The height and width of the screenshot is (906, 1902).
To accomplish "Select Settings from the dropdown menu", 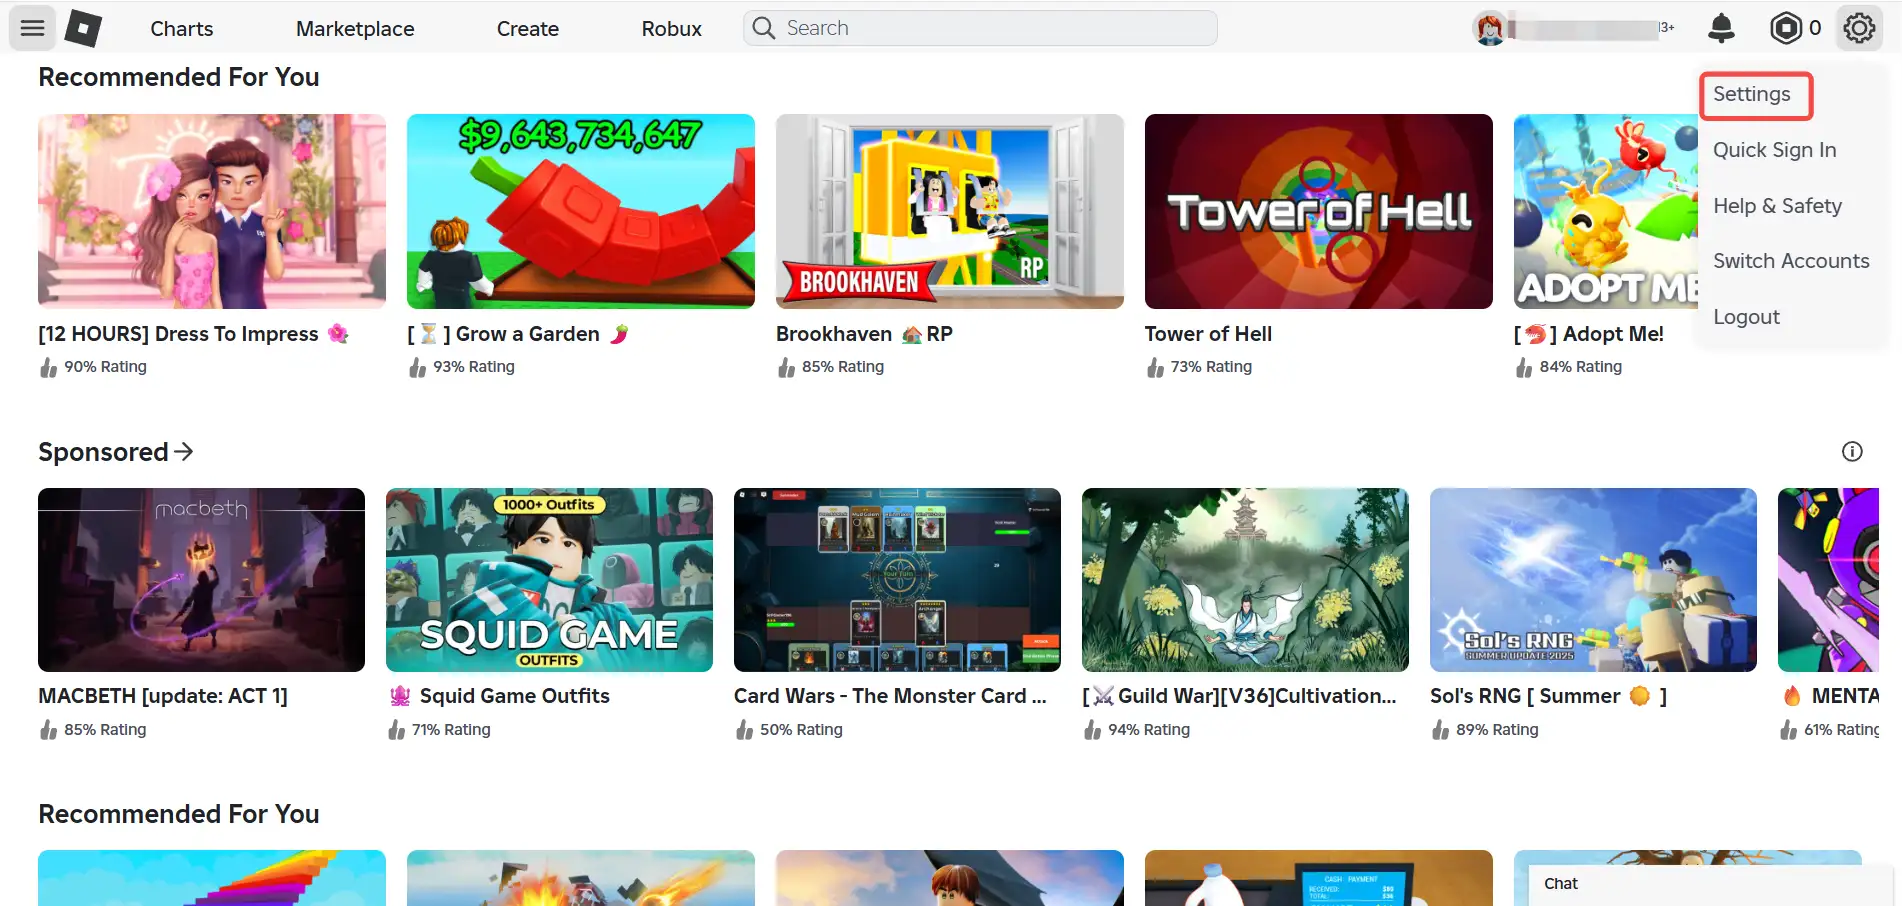I will (x=1752, y=94).
